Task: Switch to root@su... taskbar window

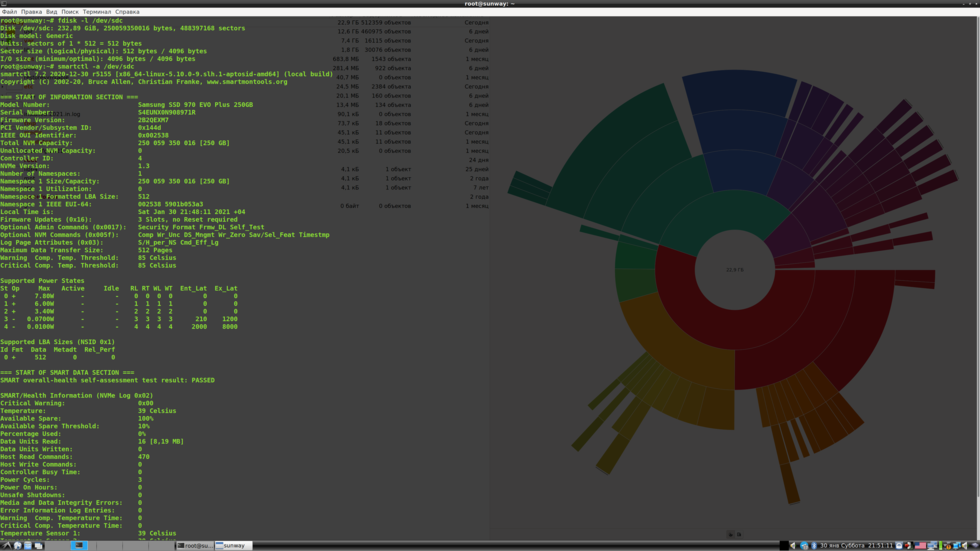Action: tap(194, 546)
